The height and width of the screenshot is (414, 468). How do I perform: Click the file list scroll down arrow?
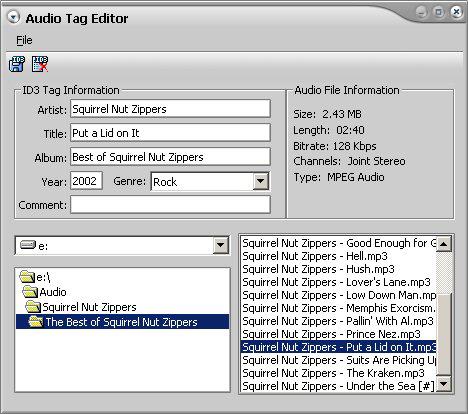(444, 383)
